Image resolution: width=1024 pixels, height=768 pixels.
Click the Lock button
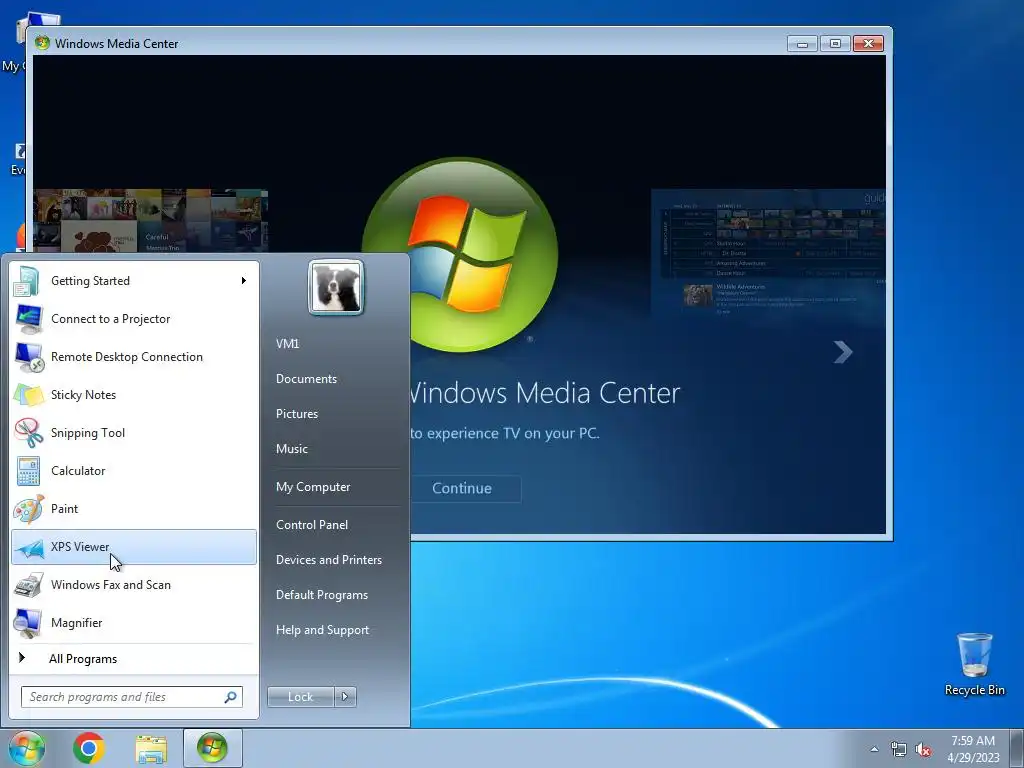tap(300, 697)
